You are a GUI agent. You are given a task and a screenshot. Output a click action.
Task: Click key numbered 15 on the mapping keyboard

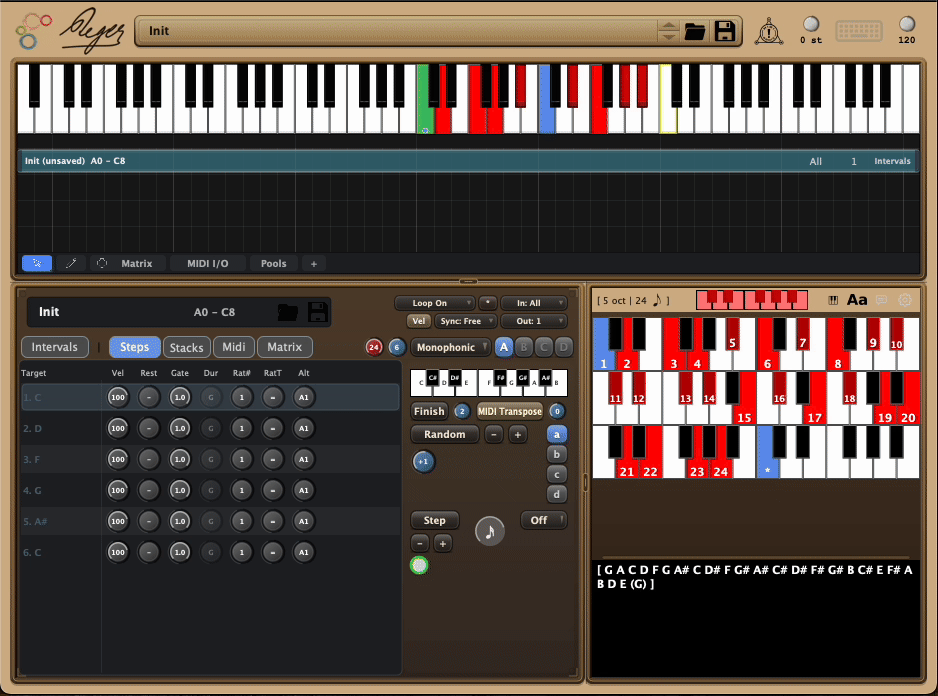pos(744,399)
